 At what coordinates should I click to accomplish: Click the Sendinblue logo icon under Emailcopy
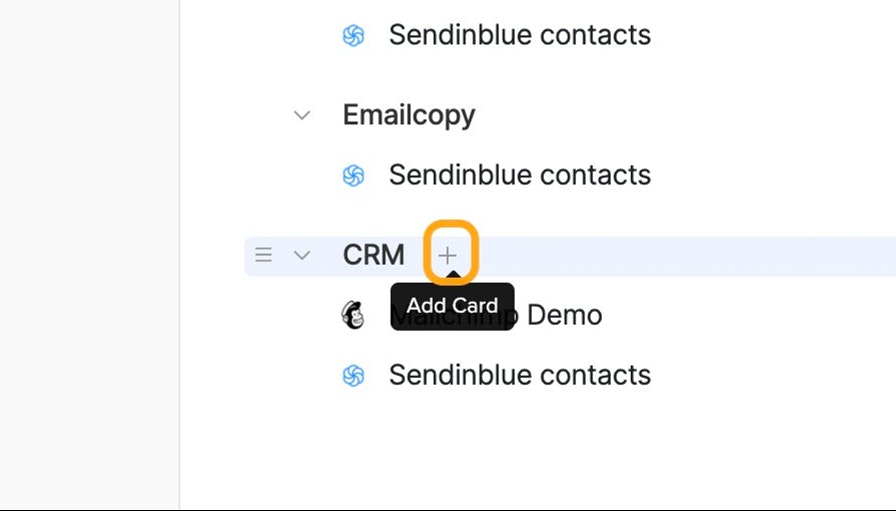point(353,175)
